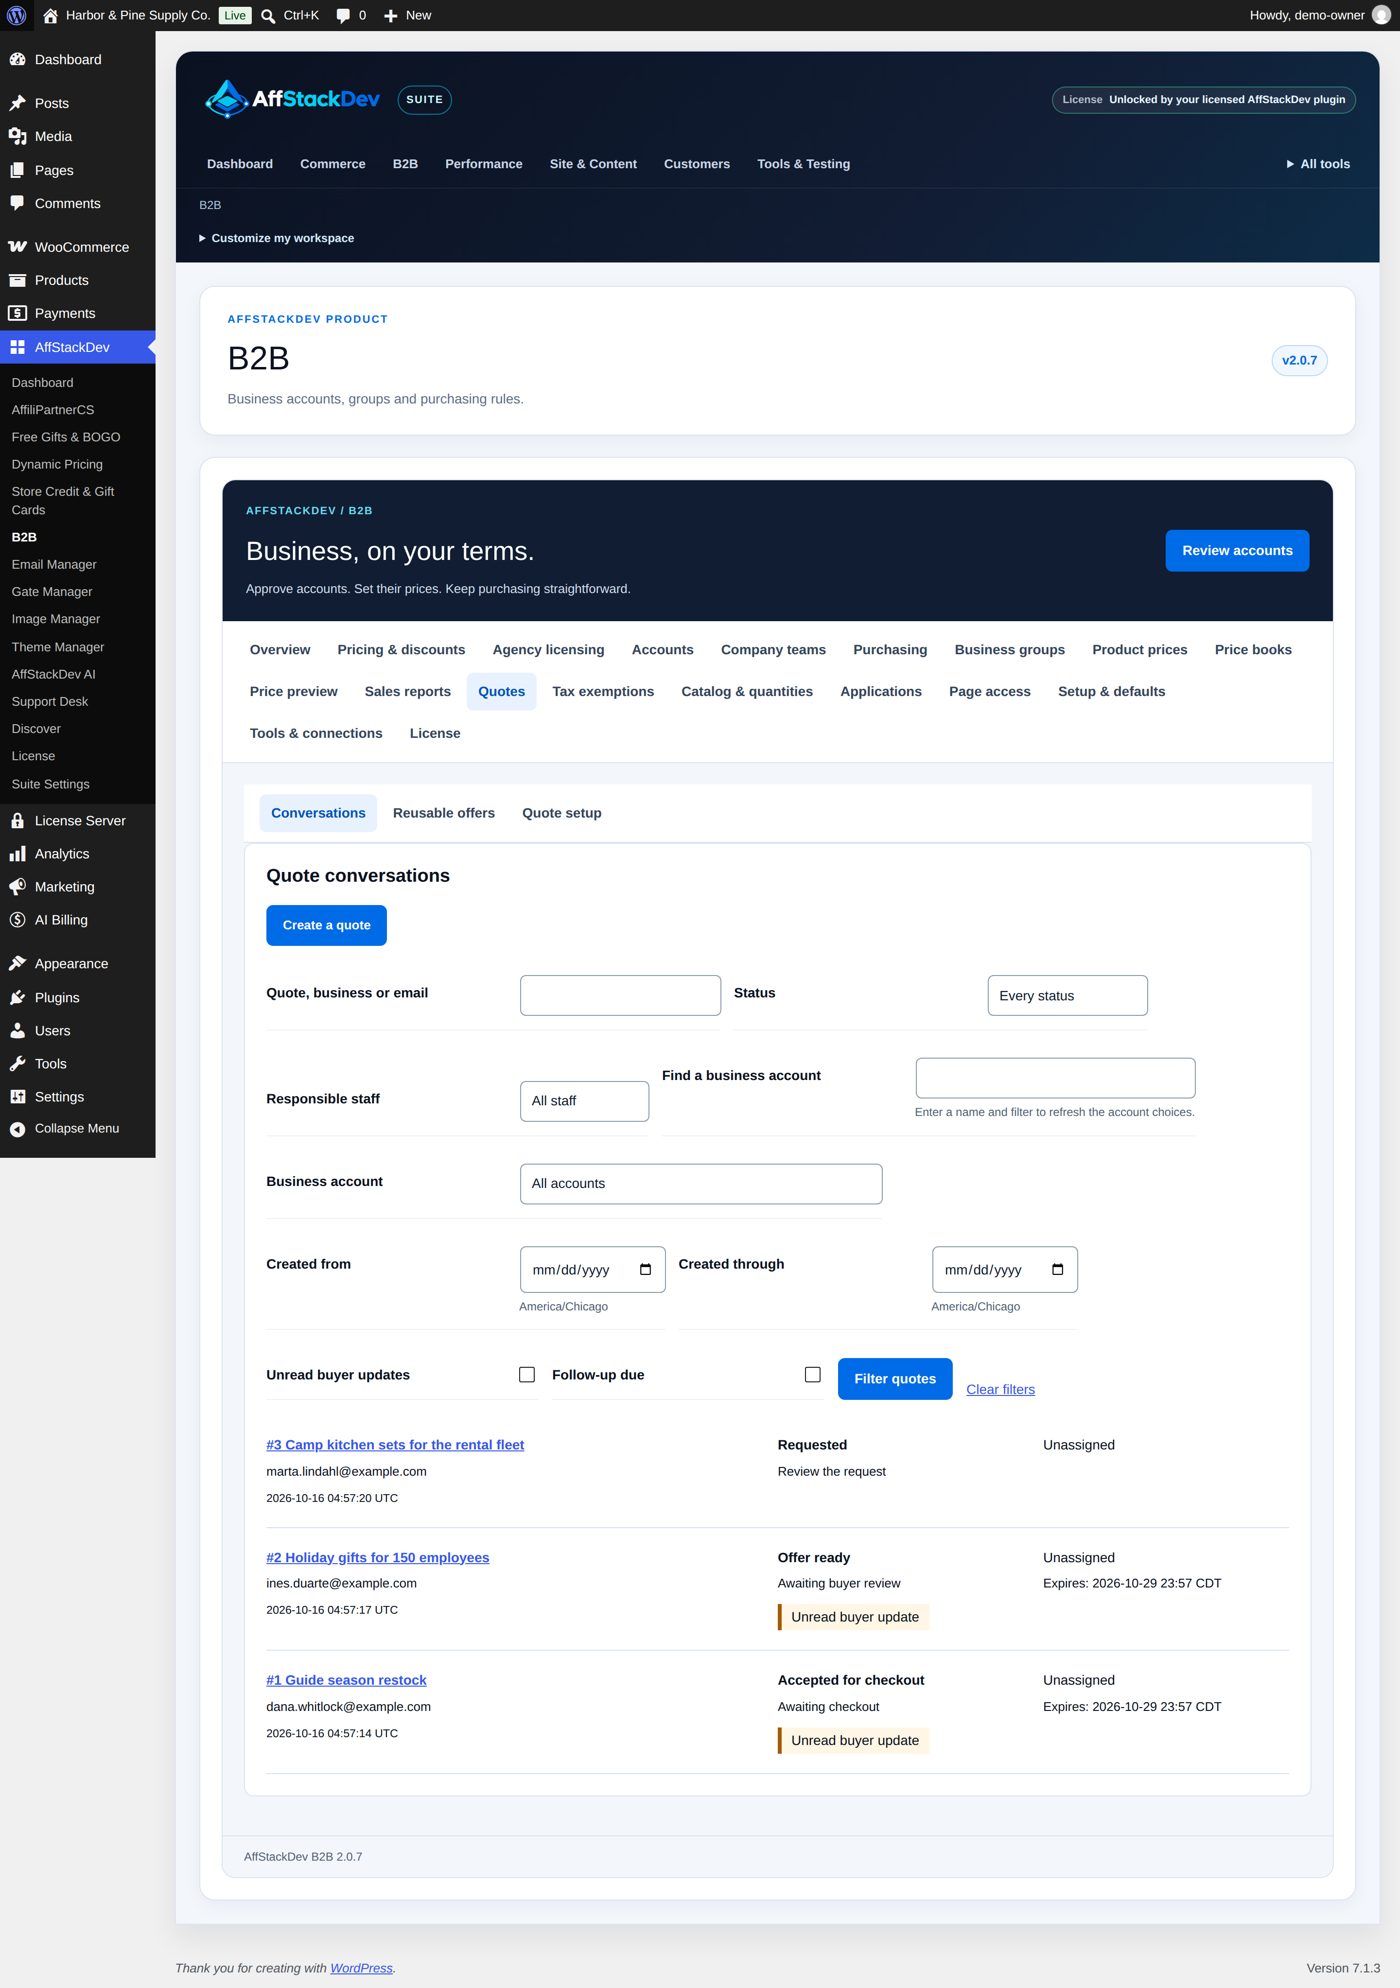Click the user avatar icon
This screenshot has width=1400, height=1988.
coord(1381,15)
